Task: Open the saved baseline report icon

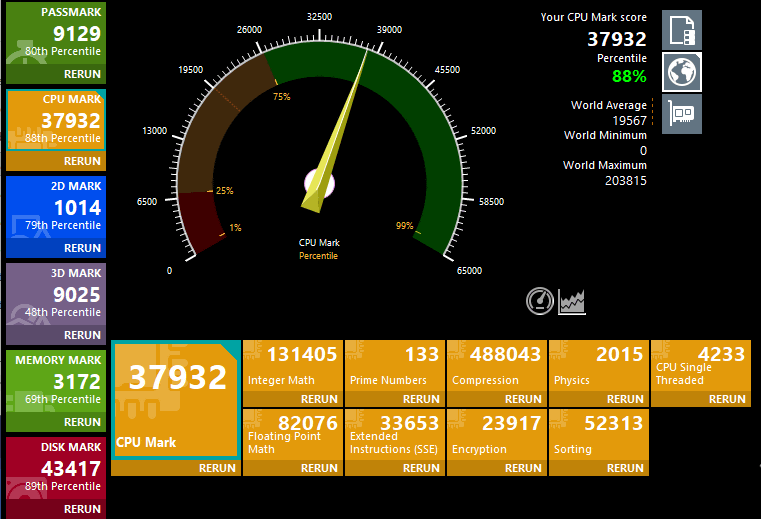Action: [682, 30]
